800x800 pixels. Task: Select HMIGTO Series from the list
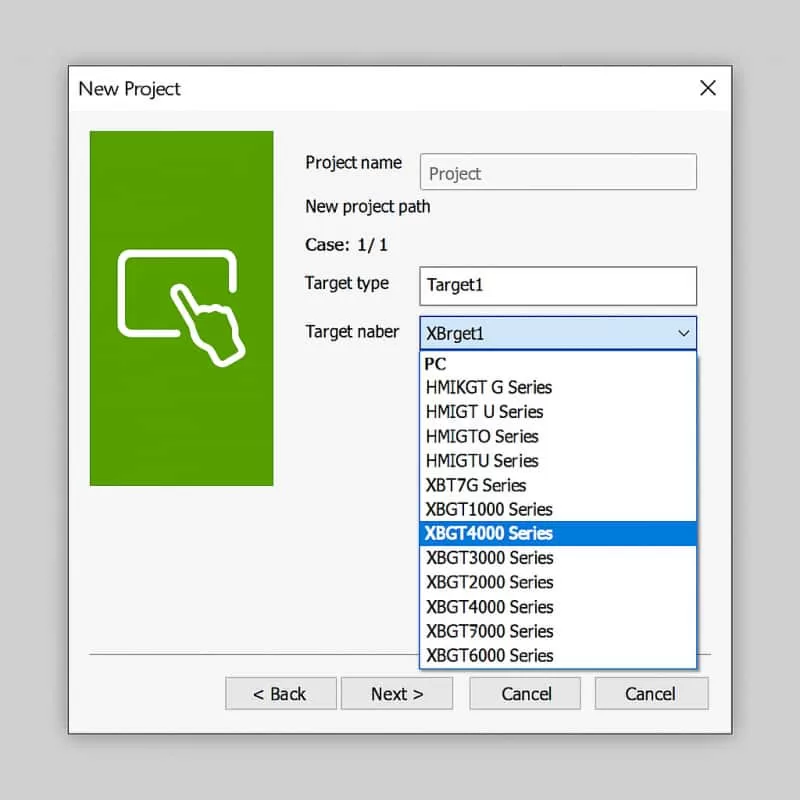(558, 436)
